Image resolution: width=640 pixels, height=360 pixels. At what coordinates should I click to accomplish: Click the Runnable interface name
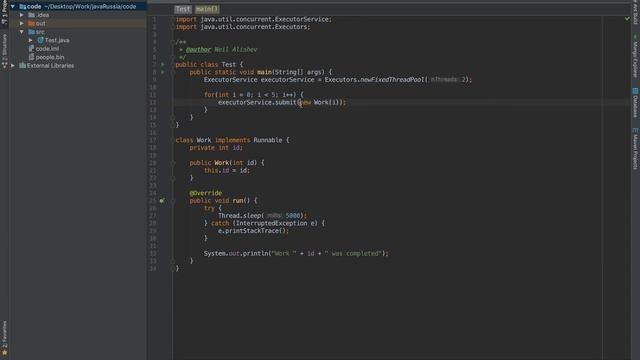point(268,140)
